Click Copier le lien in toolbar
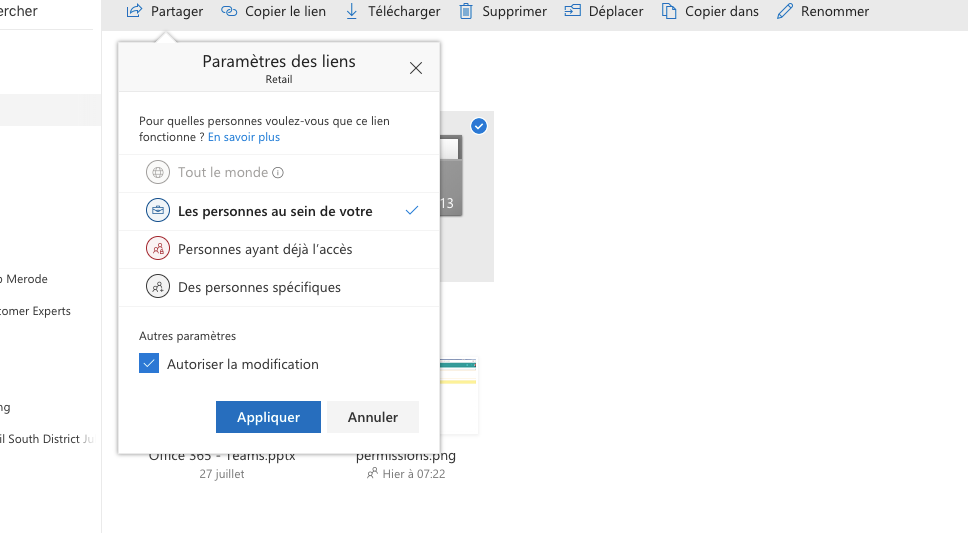 (273, 11)
